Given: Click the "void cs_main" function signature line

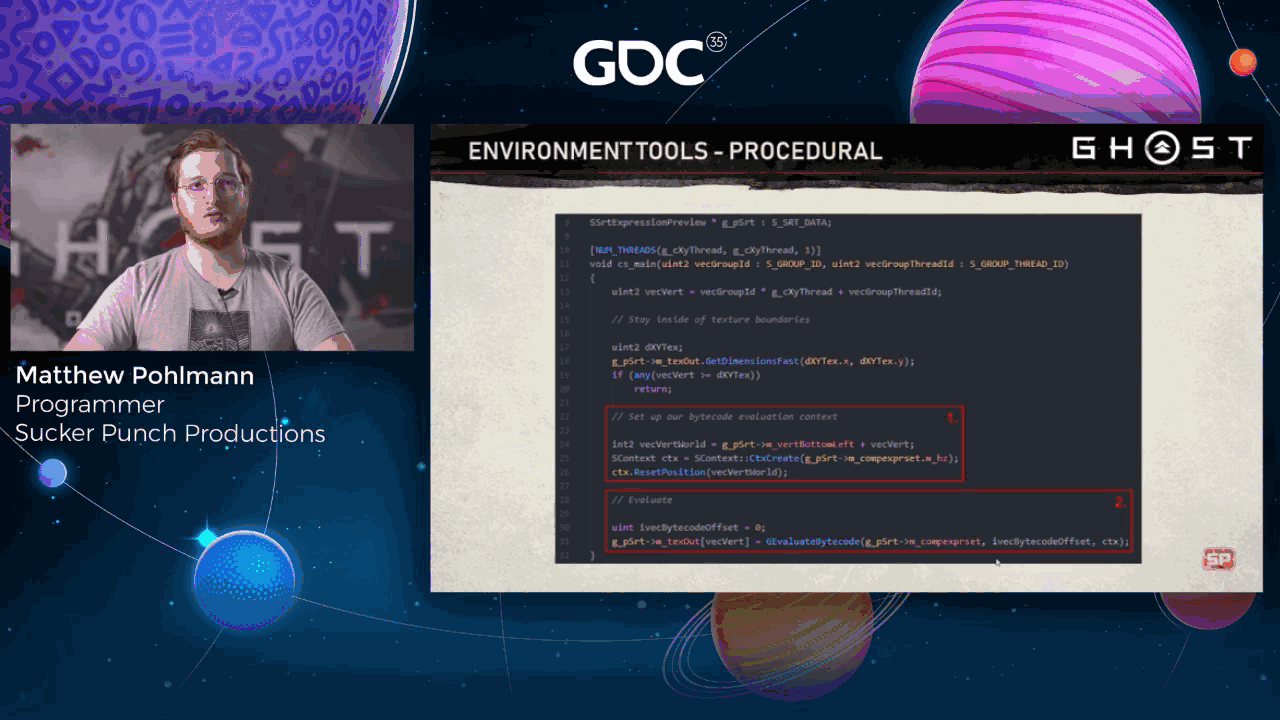Looking at the screenshot, I should [x=829, y=264].
